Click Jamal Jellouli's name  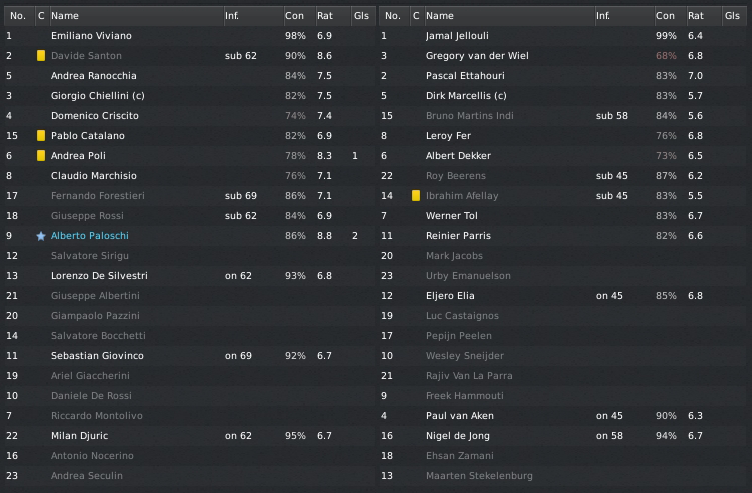tap(459, 36)
